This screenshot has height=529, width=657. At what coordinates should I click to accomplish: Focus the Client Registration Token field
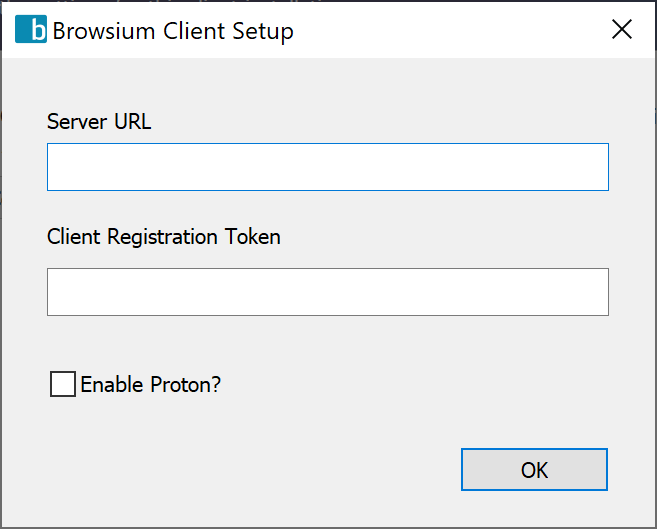point(327,292)
